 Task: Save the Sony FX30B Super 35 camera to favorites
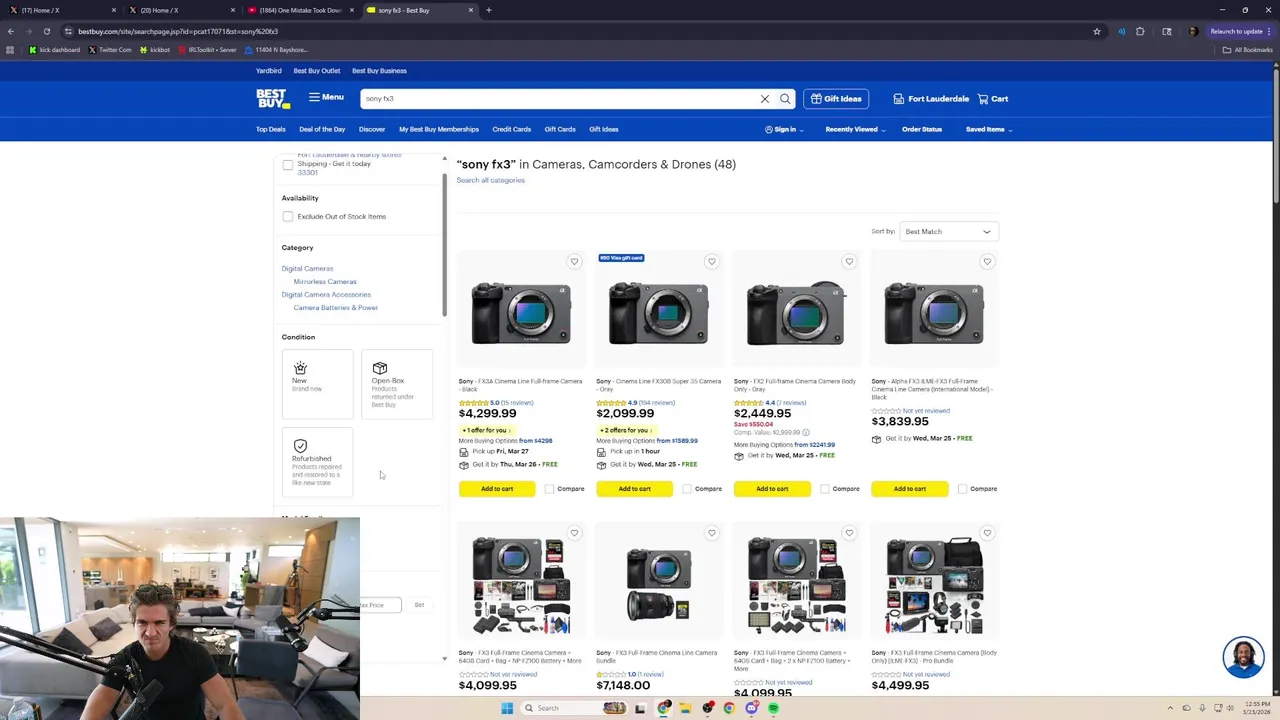[x=712, y=262]
